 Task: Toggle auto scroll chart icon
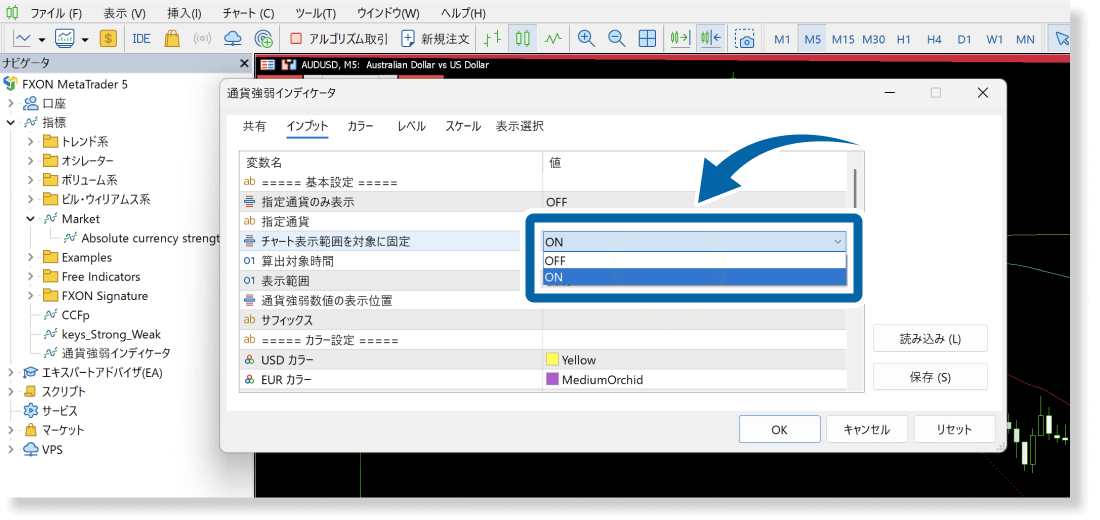pyautogui.click(x=680, y=39)
